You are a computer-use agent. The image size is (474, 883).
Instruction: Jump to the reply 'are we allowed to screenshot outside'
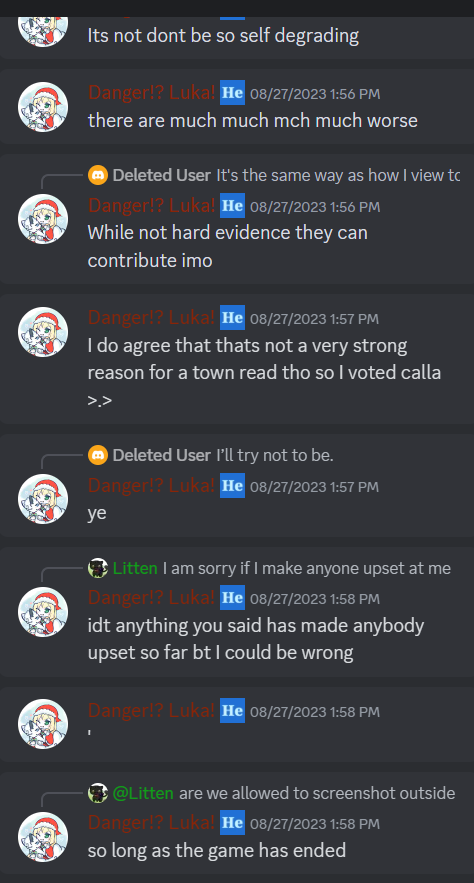(x=317, y=793)
